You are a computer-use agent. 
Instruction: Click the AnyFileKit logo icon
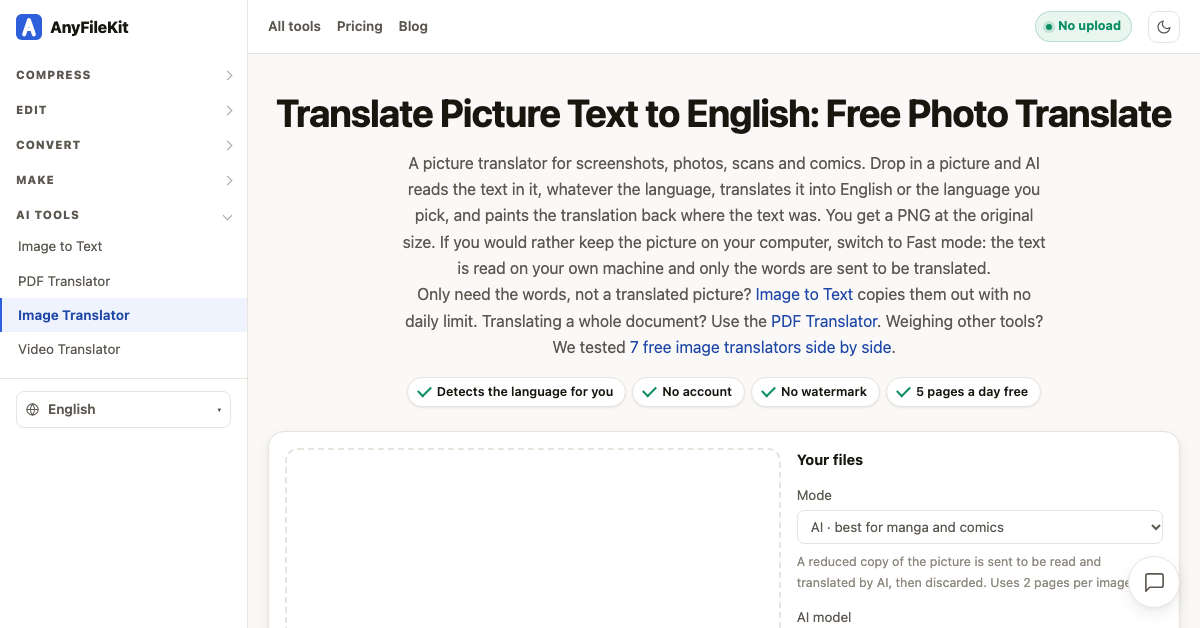tap(29, 27)
